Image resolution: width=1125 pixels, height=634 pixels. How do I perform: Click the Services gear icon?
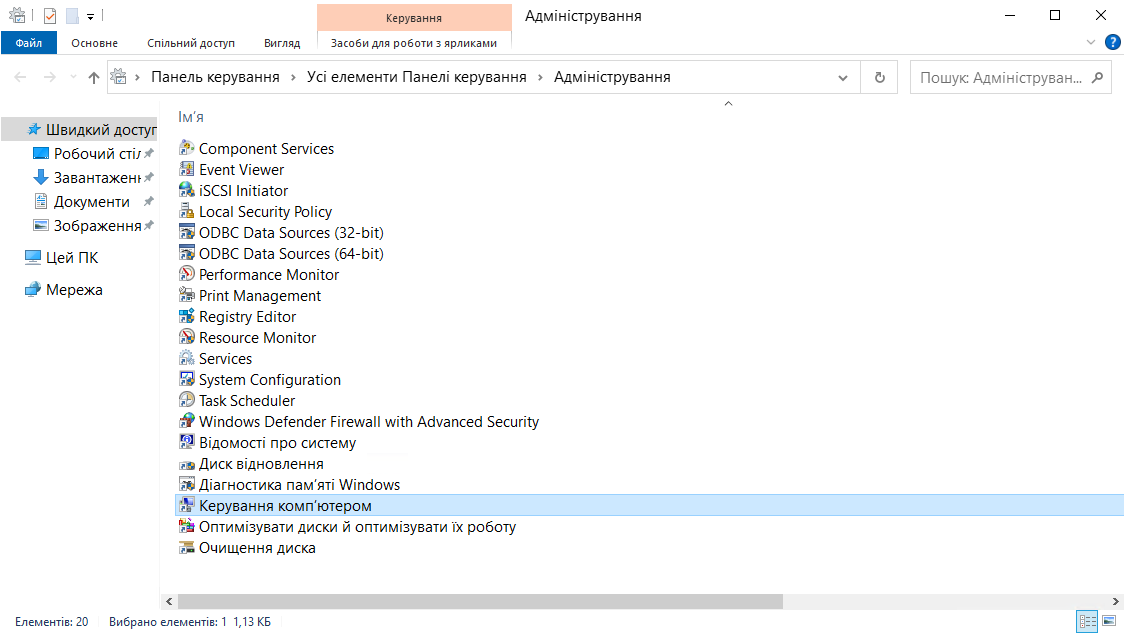point(186,358)
